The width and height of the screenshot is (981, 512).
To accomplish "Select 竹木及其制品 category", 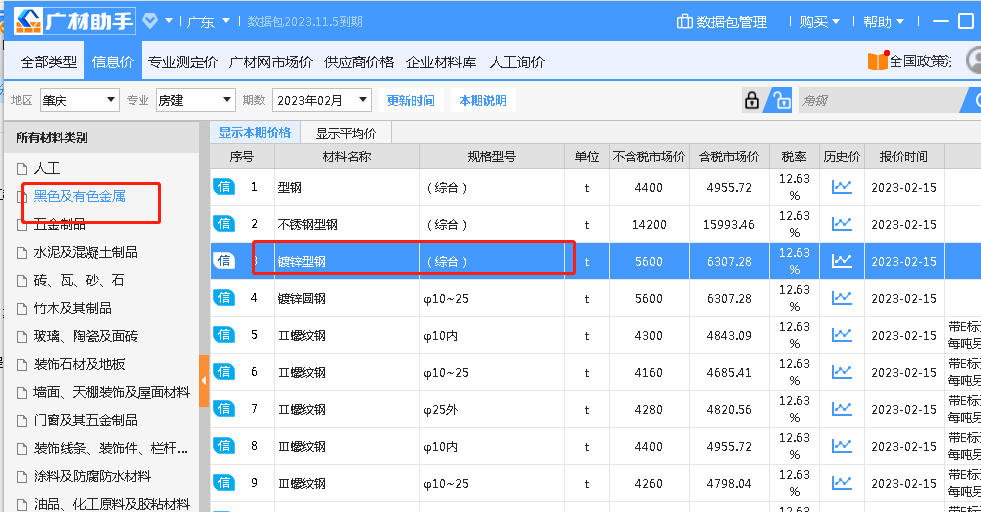I will click(x=73, y=308).
